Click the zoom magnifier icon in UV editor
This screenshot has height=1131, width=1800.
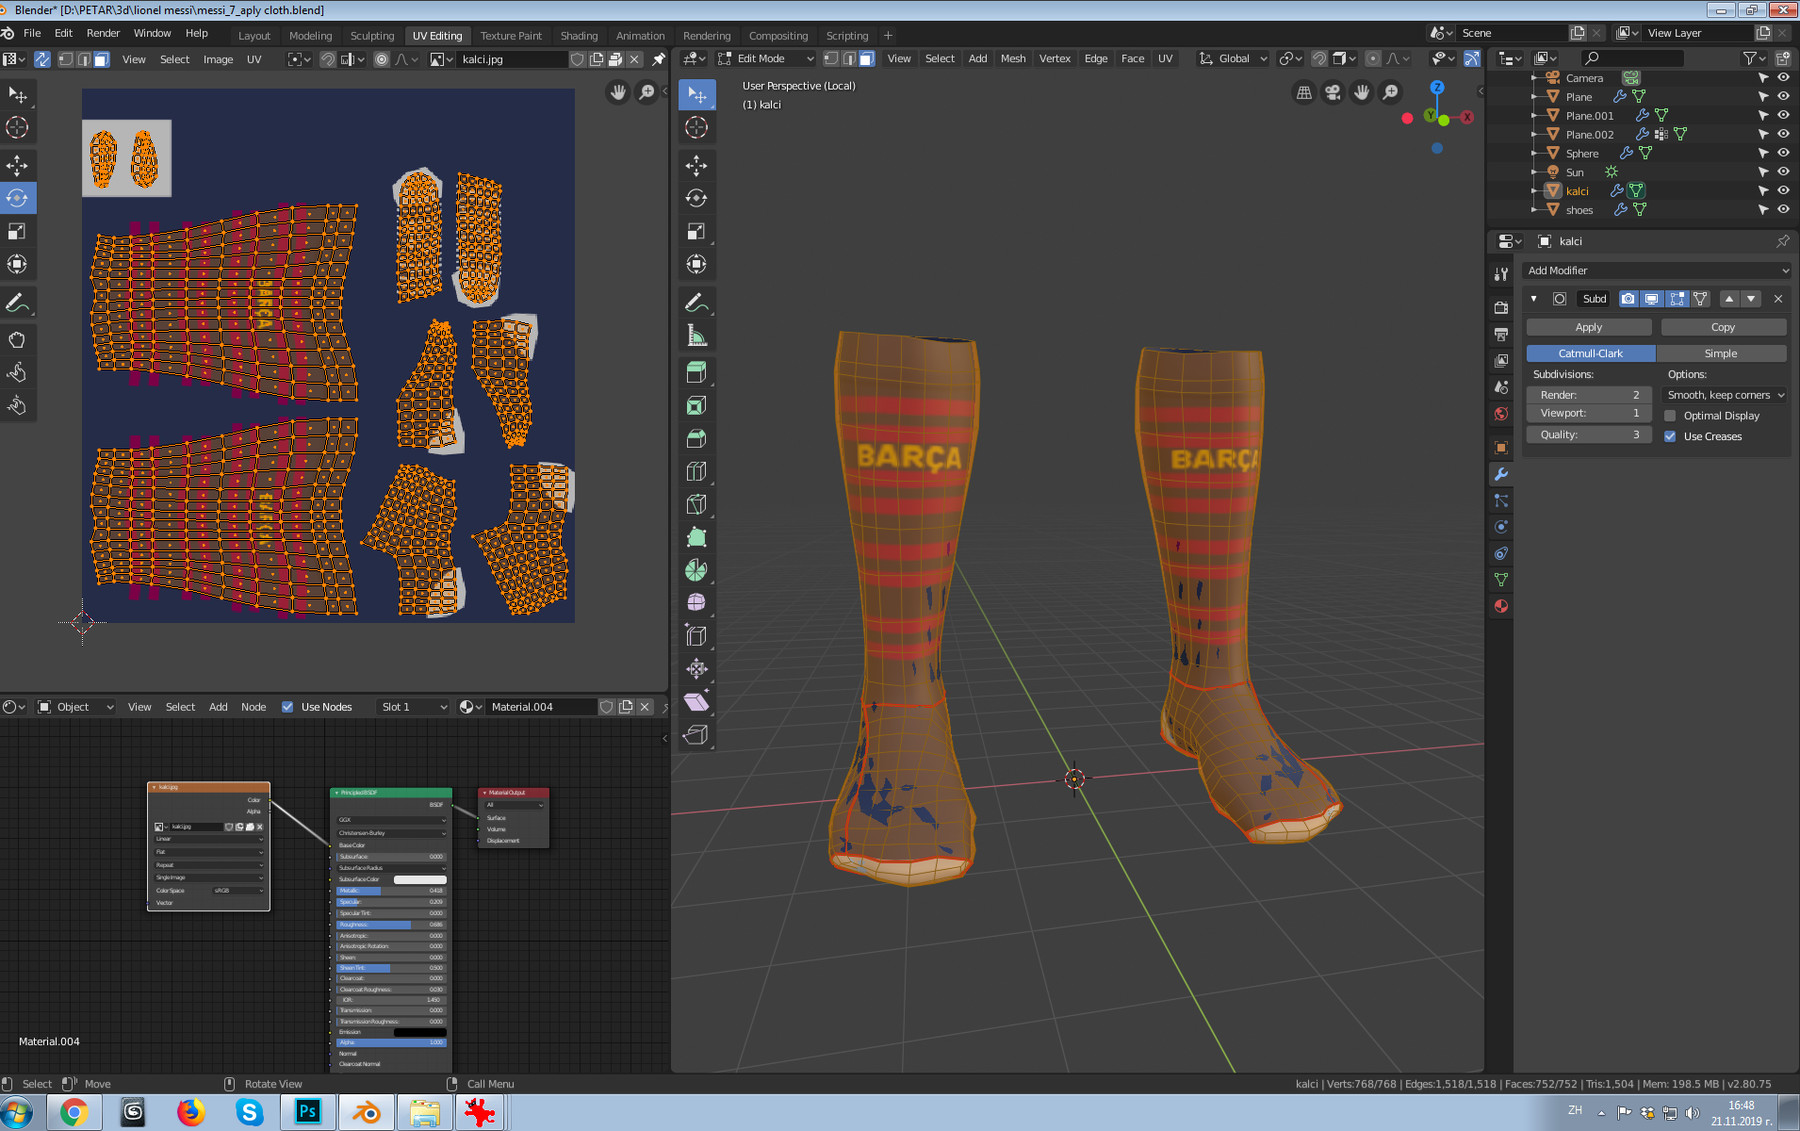click(x=648, y=91)
